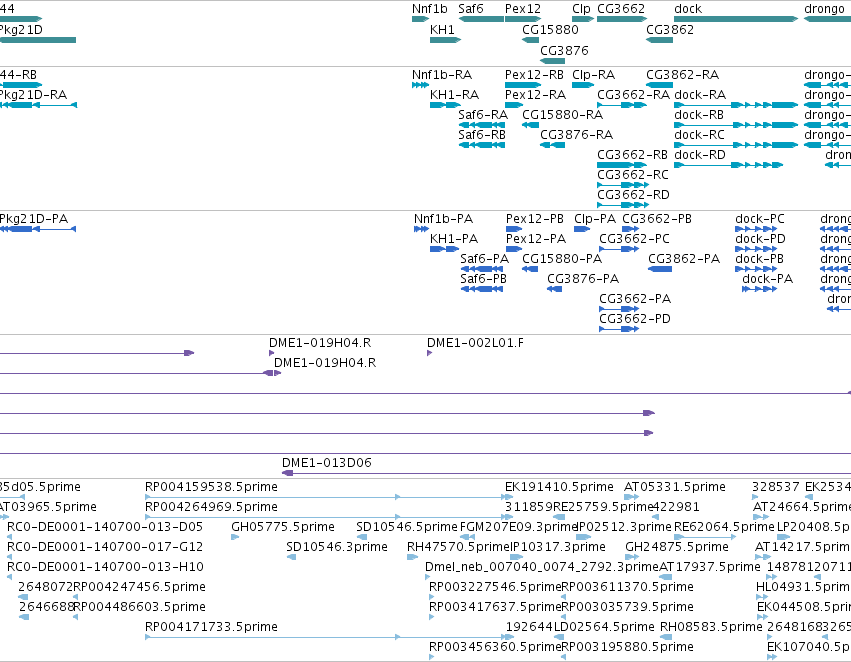
Task: Click the CG15880-RA transcript
Action: (530, 125)
